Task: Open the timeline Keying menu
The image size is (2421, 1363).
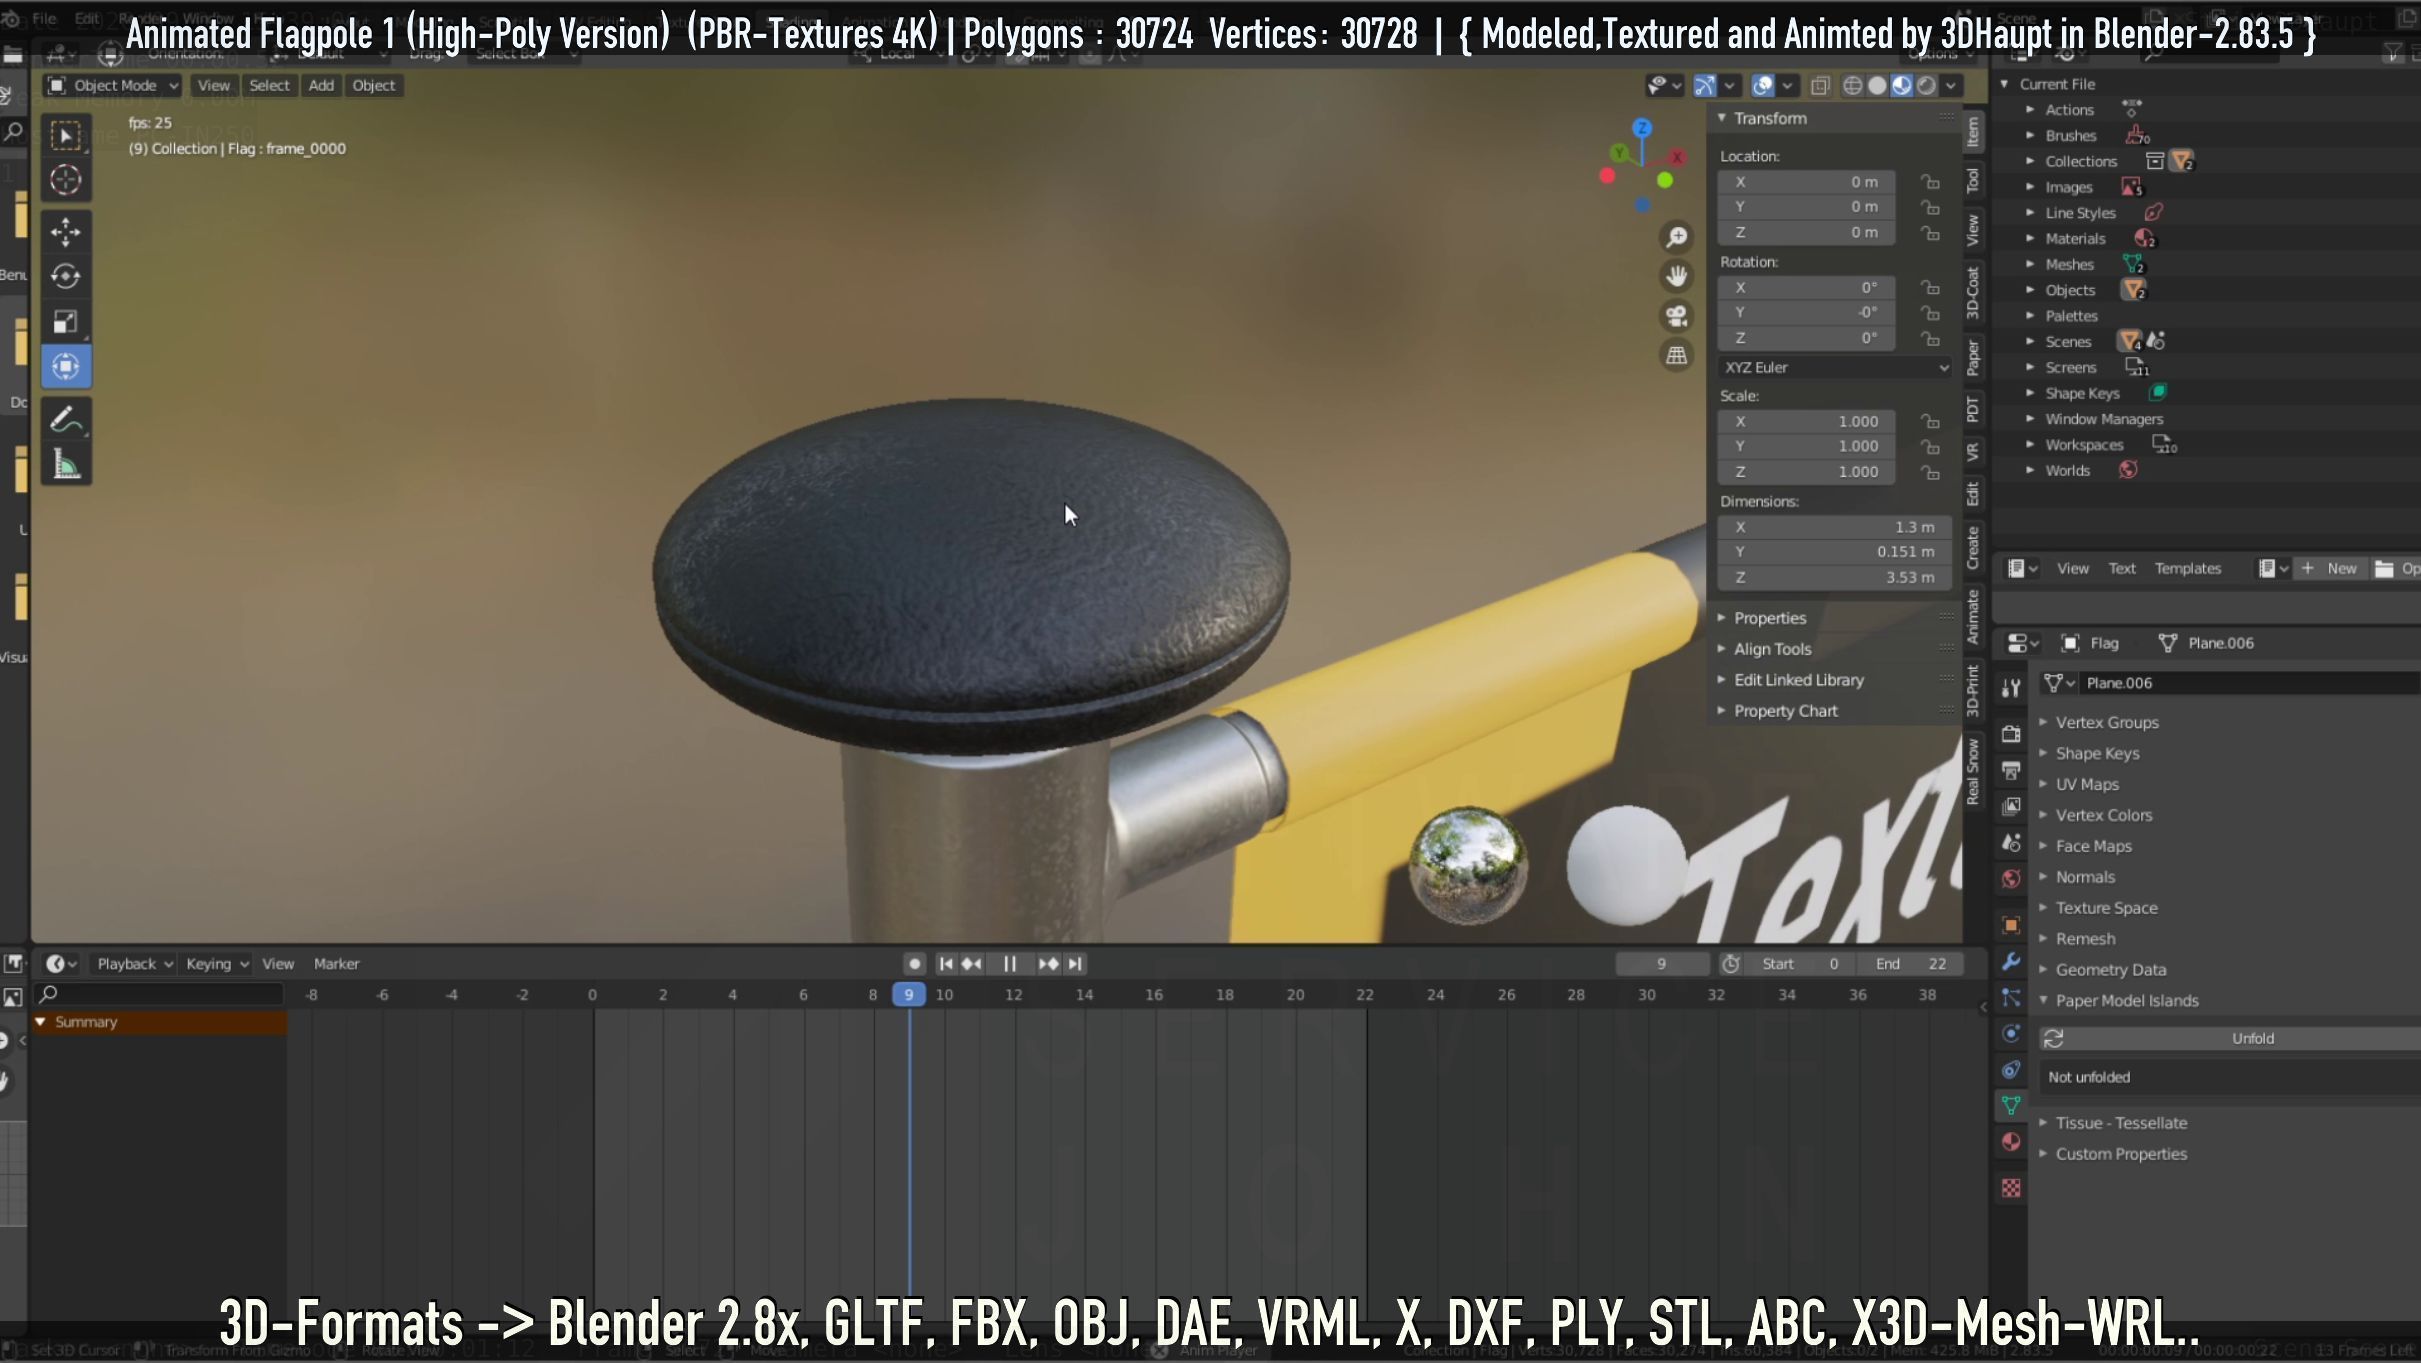Action: (x=217, y=964)
